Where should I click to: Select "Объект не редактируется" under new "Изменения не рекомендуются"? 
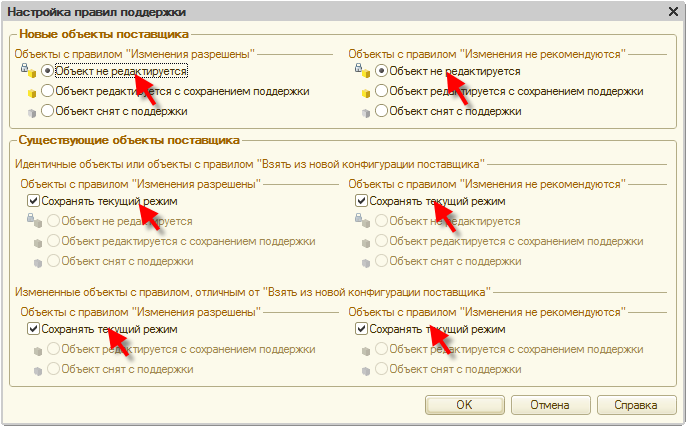pyautogui.click(x=382, y=72)
